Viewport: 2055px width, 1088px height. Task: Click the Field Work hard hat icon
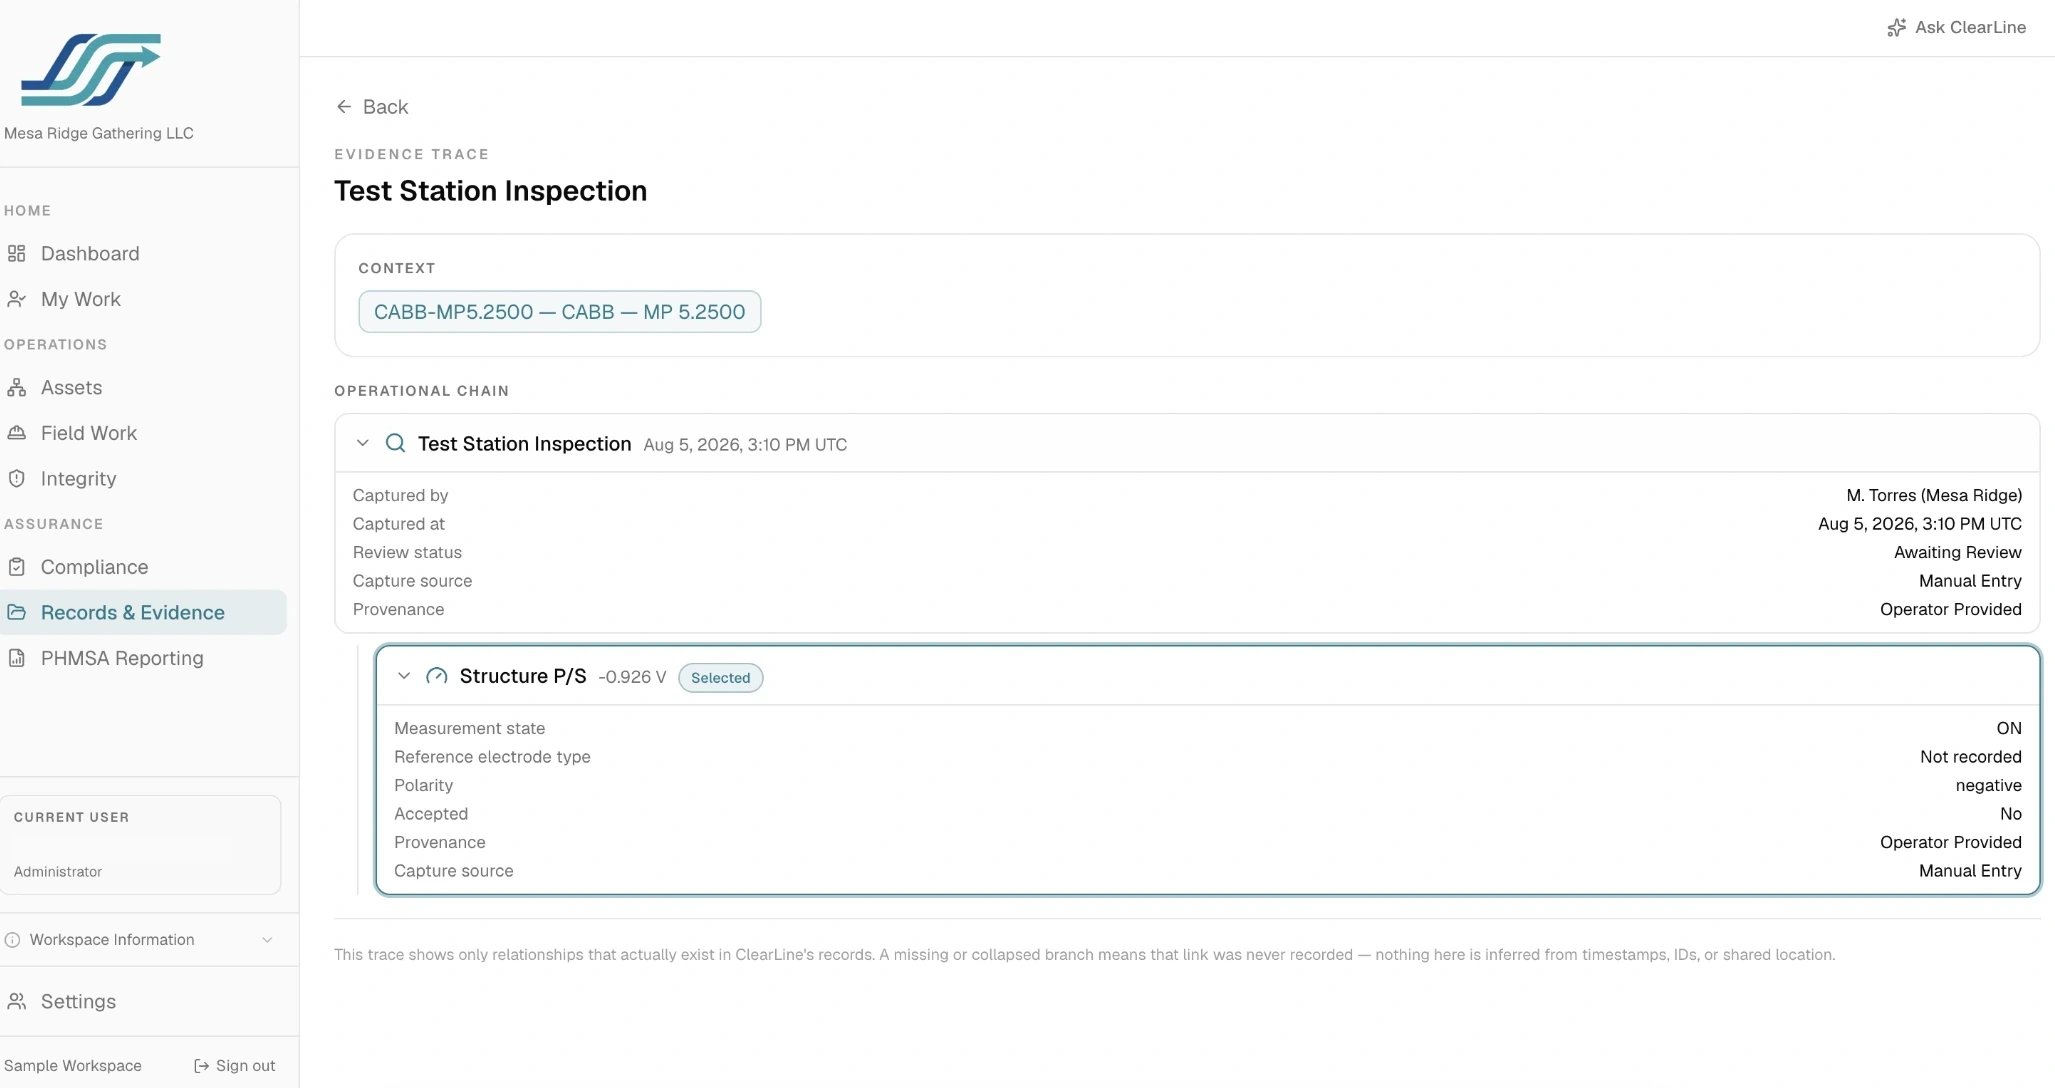(x=17, y=433)
